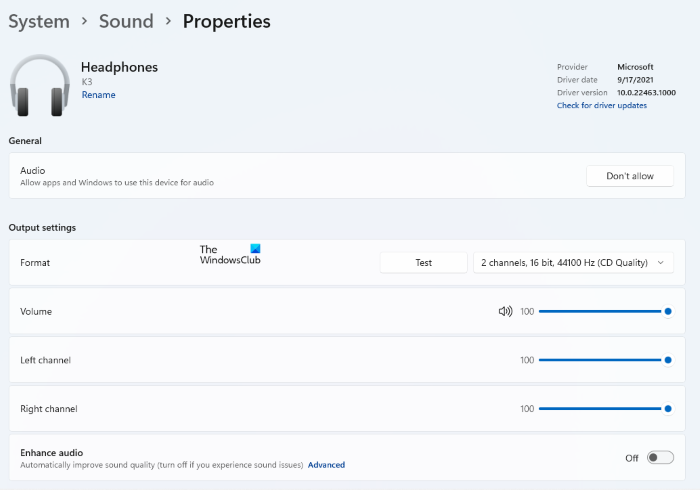Viewport: 700px width, 490px height.
Task: Click the Properties page title
Action: tap(226, 21)
